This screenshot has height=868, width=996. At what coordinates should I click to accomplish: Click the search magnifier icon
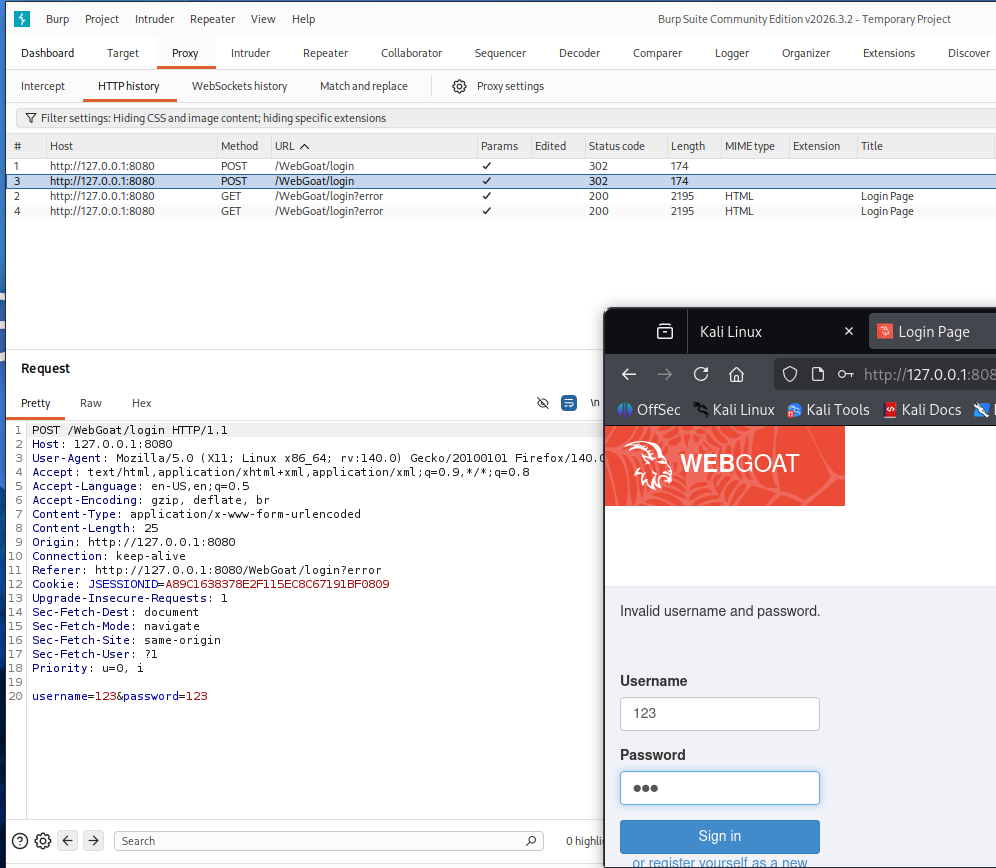[x=531, y=841]
